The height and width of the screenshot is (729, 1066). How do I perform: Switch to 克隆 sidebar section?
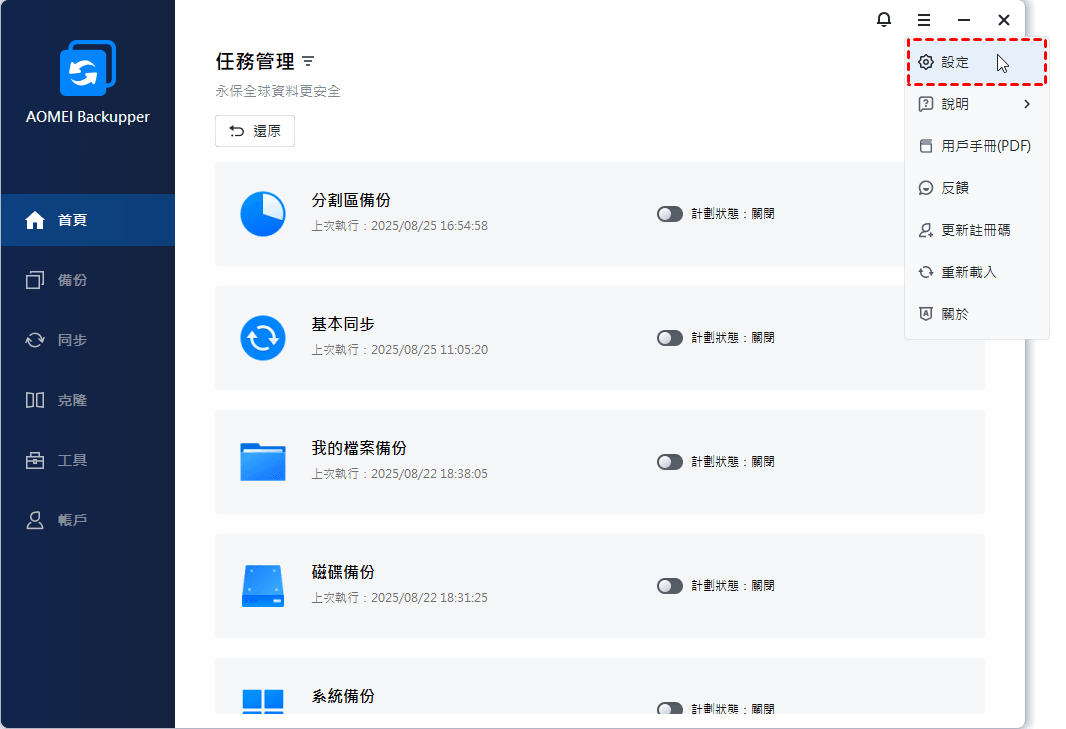pos(88,400)
